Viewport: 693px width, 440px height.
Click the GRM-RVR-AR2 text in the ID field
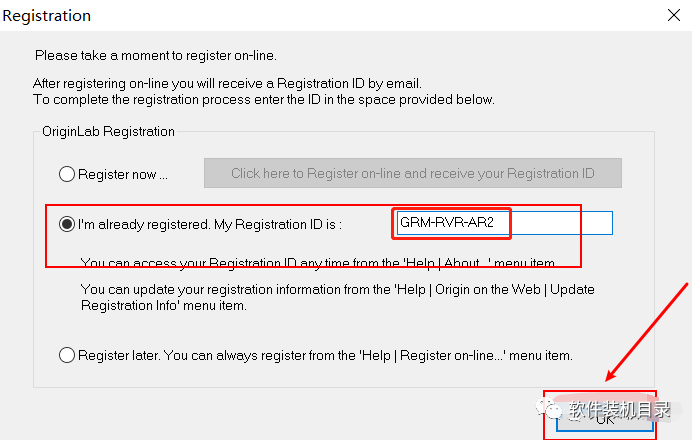[x=447, y=222]
